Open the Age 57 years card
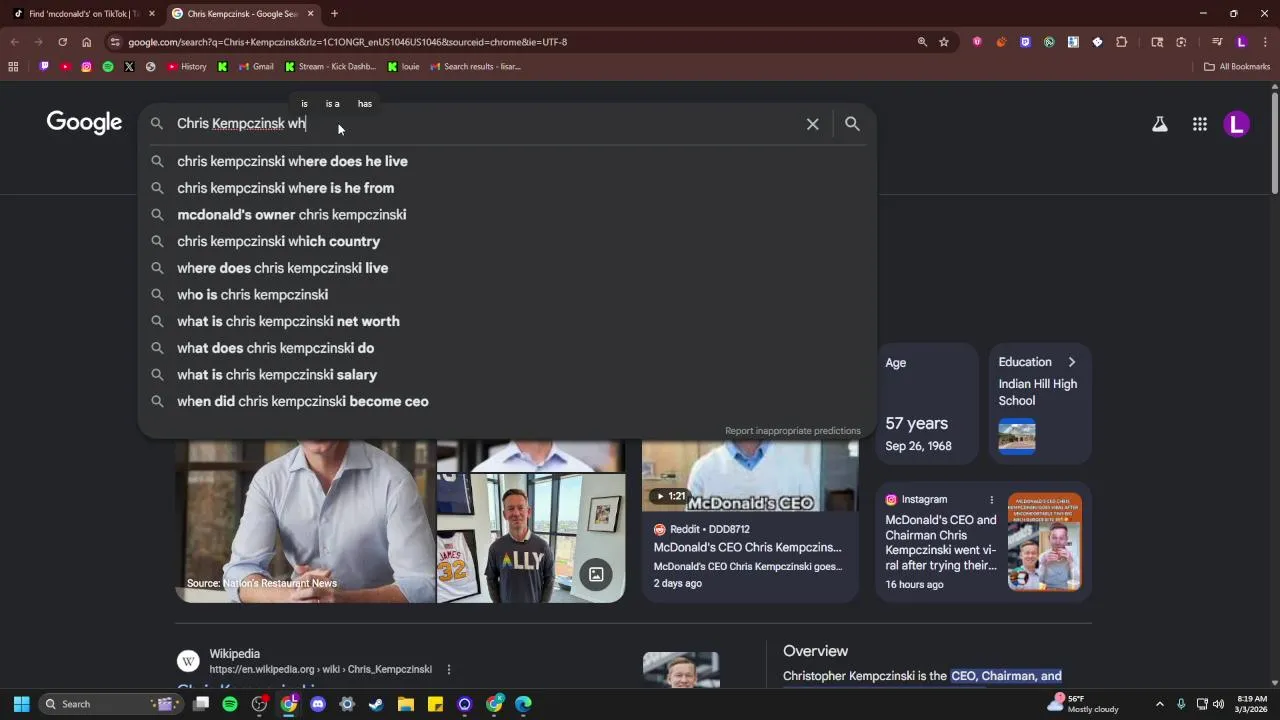This screenshot has width=1280, height=720. tap(927, 403)
